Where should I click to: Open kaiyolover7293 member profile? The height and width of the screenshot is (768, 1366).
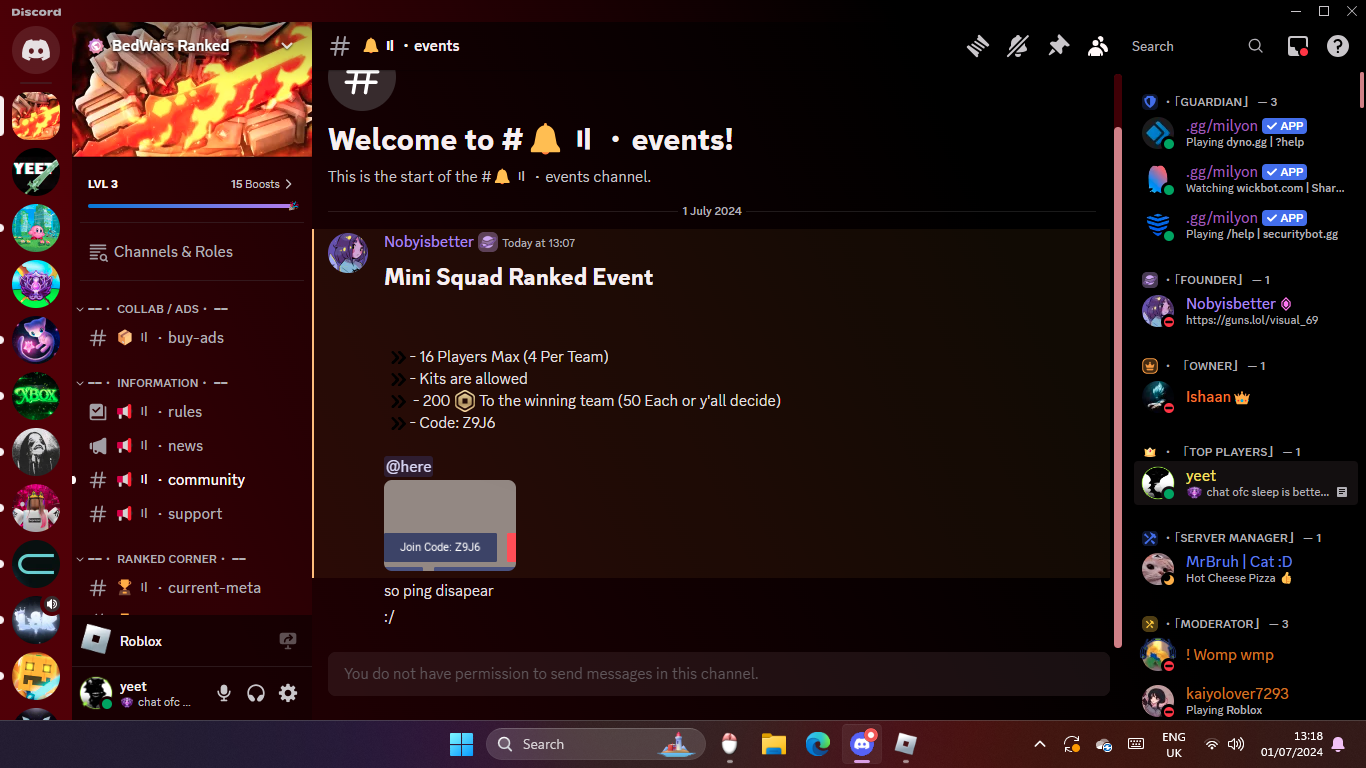coord(1246,701)
